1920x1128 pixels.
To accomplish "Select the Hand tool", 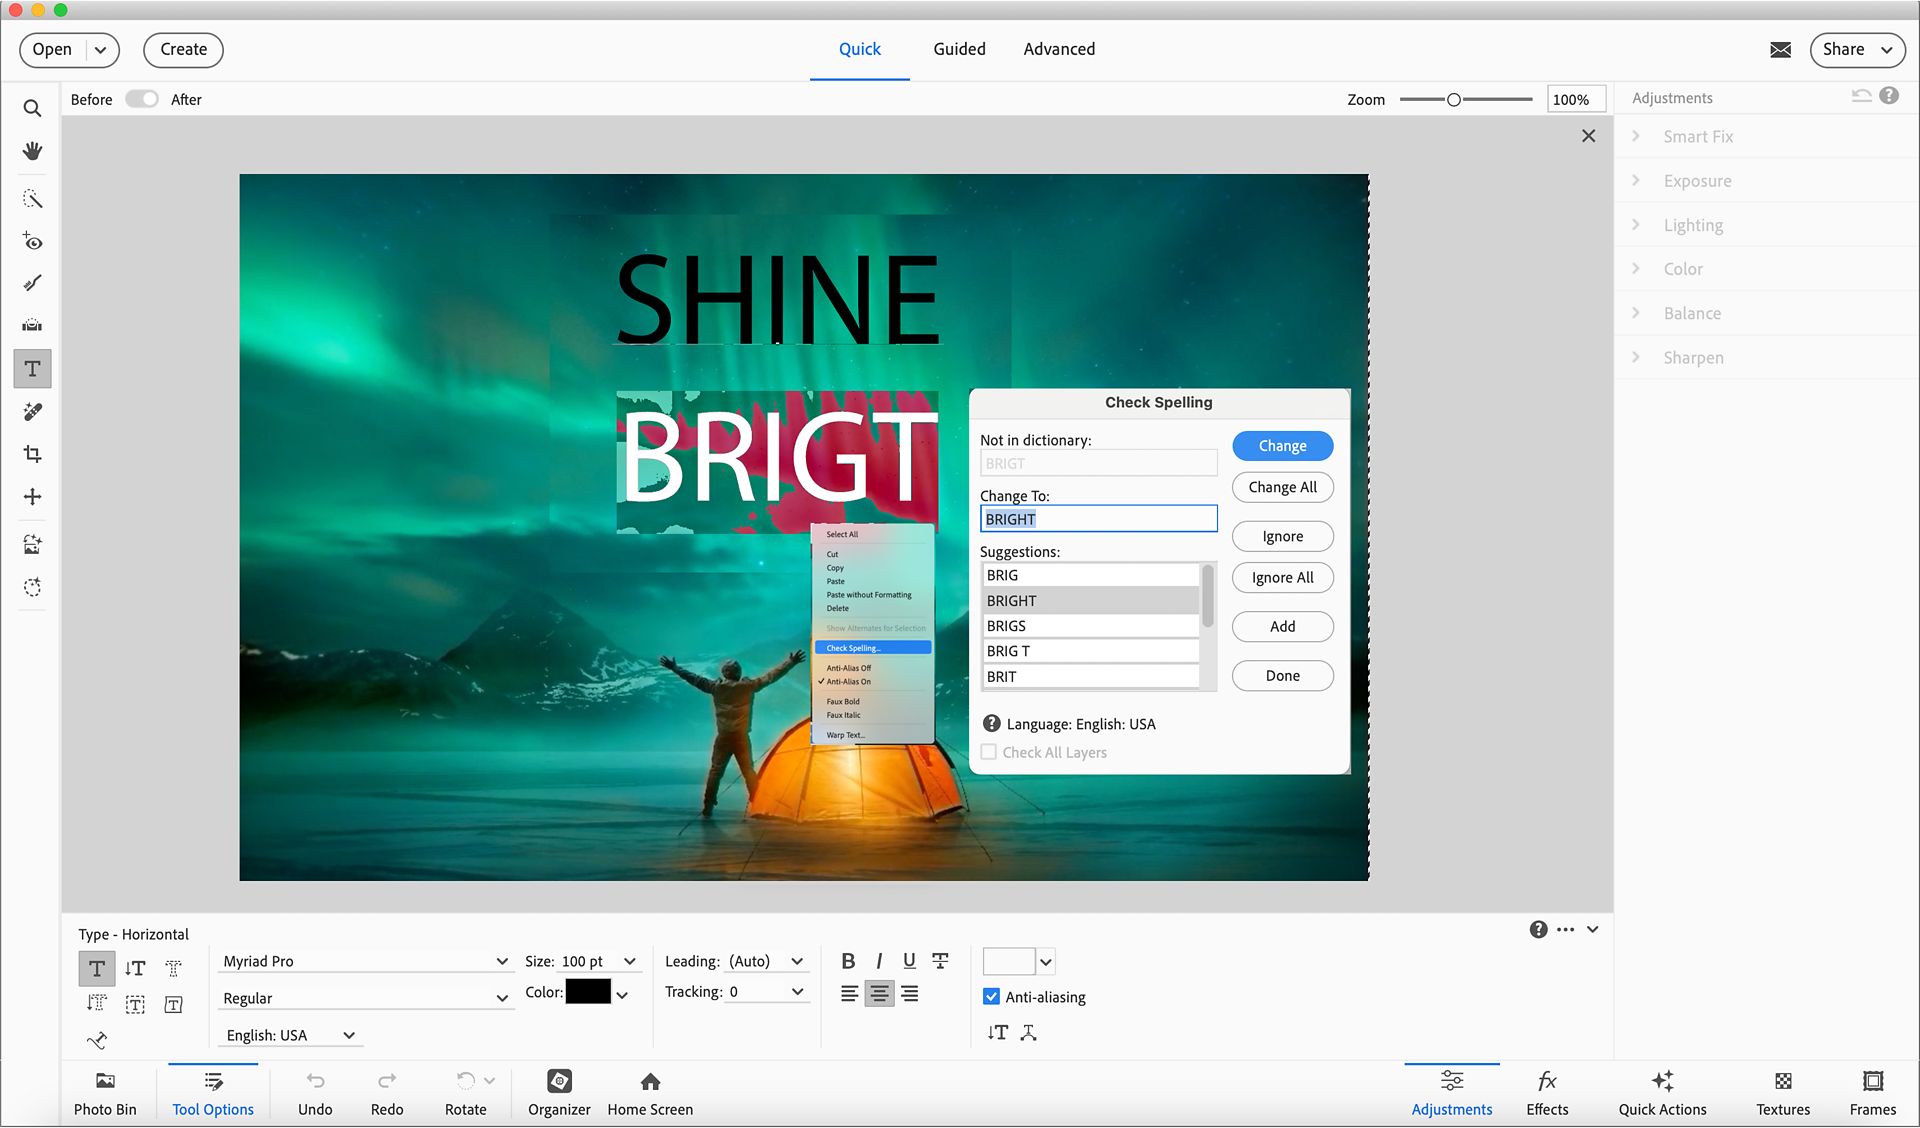I will tap(31, 151).
